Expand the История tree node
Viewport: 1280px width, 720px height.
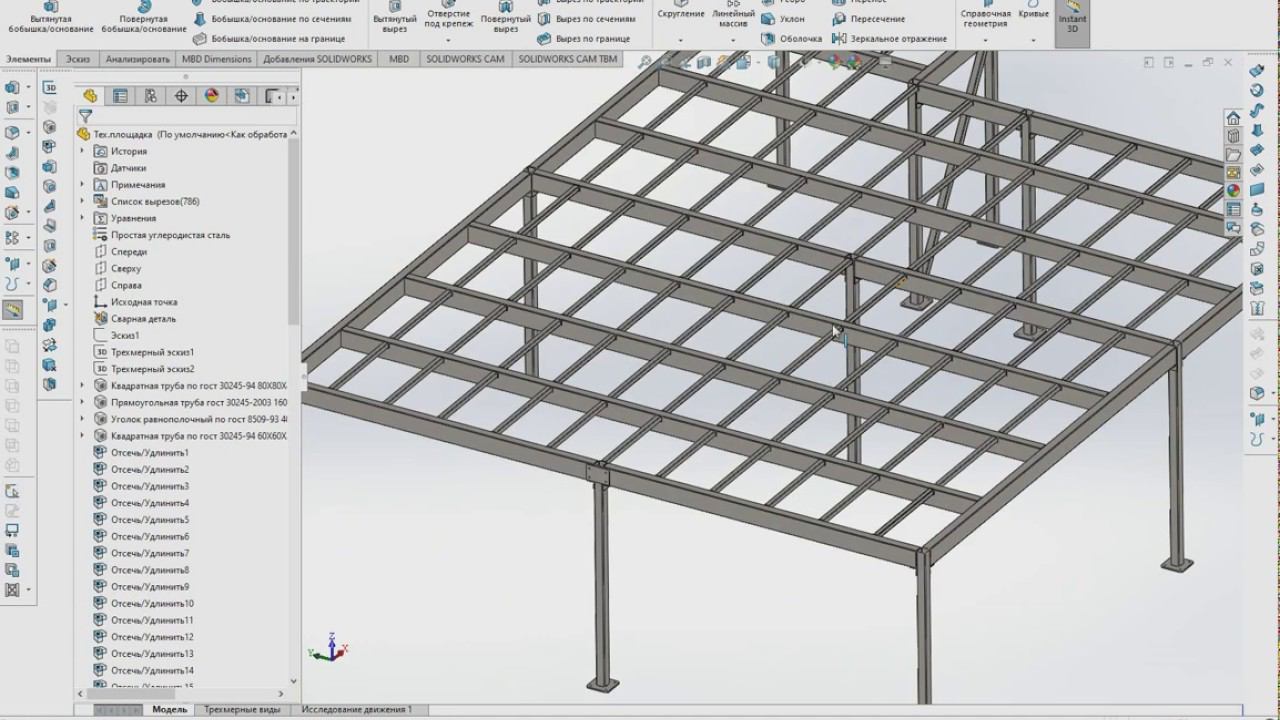(82, 151)
